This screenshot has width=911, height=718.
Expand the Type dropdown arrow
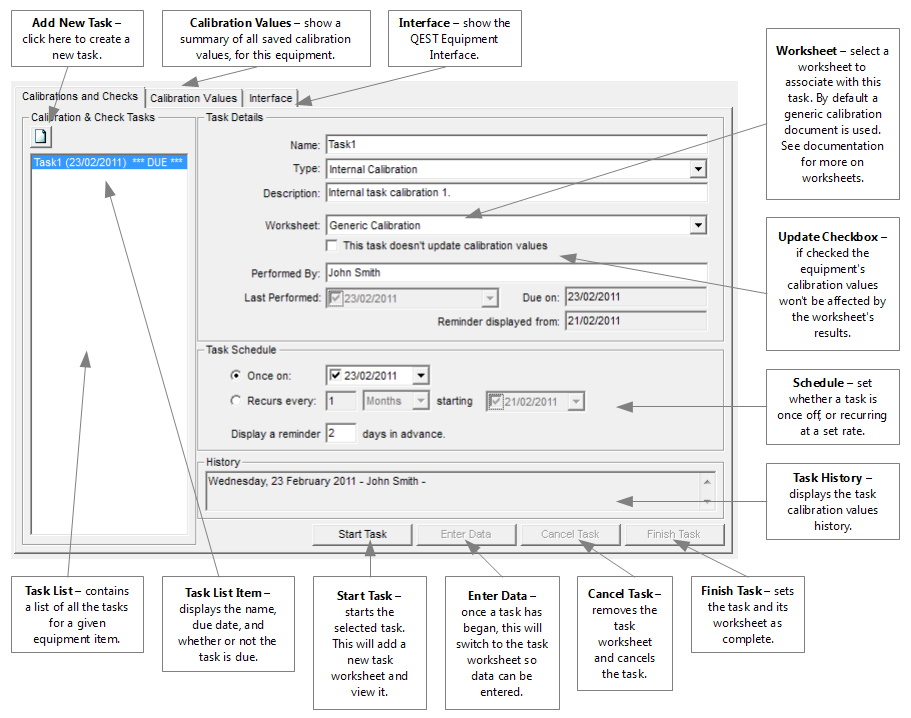(x=698, y=170)
